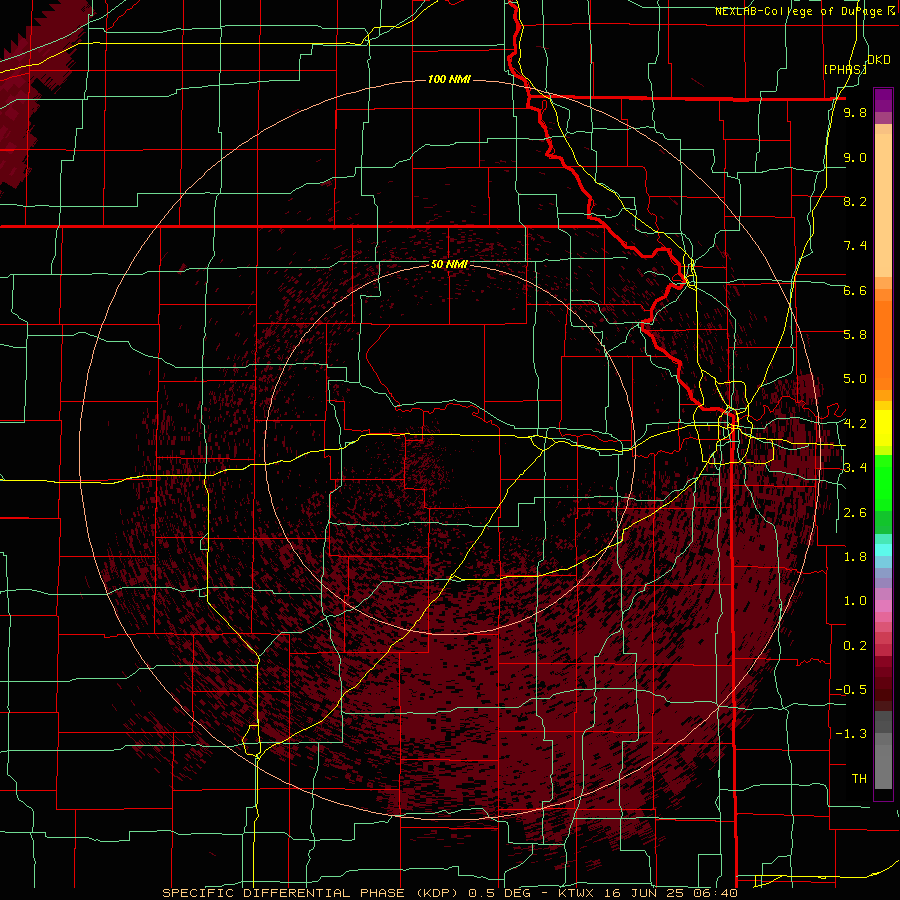Click the -1.3 value on the color scale
900x900 pixels.
pos(851,734)
